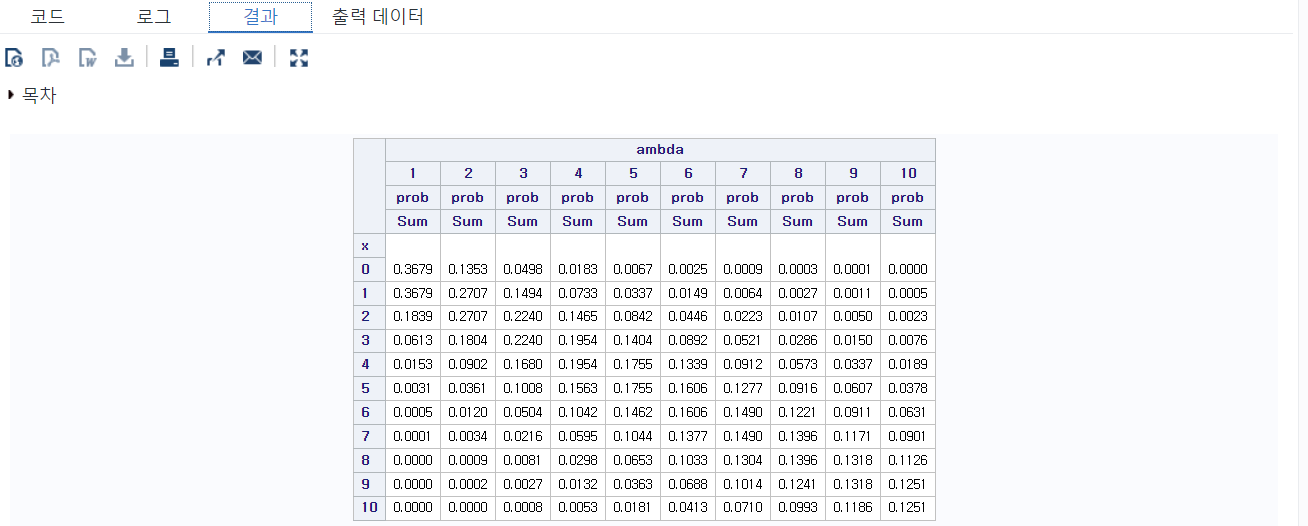Click cell value 0.1680
This screenshot has width=1308, height=526.
[x=522, y=365]
